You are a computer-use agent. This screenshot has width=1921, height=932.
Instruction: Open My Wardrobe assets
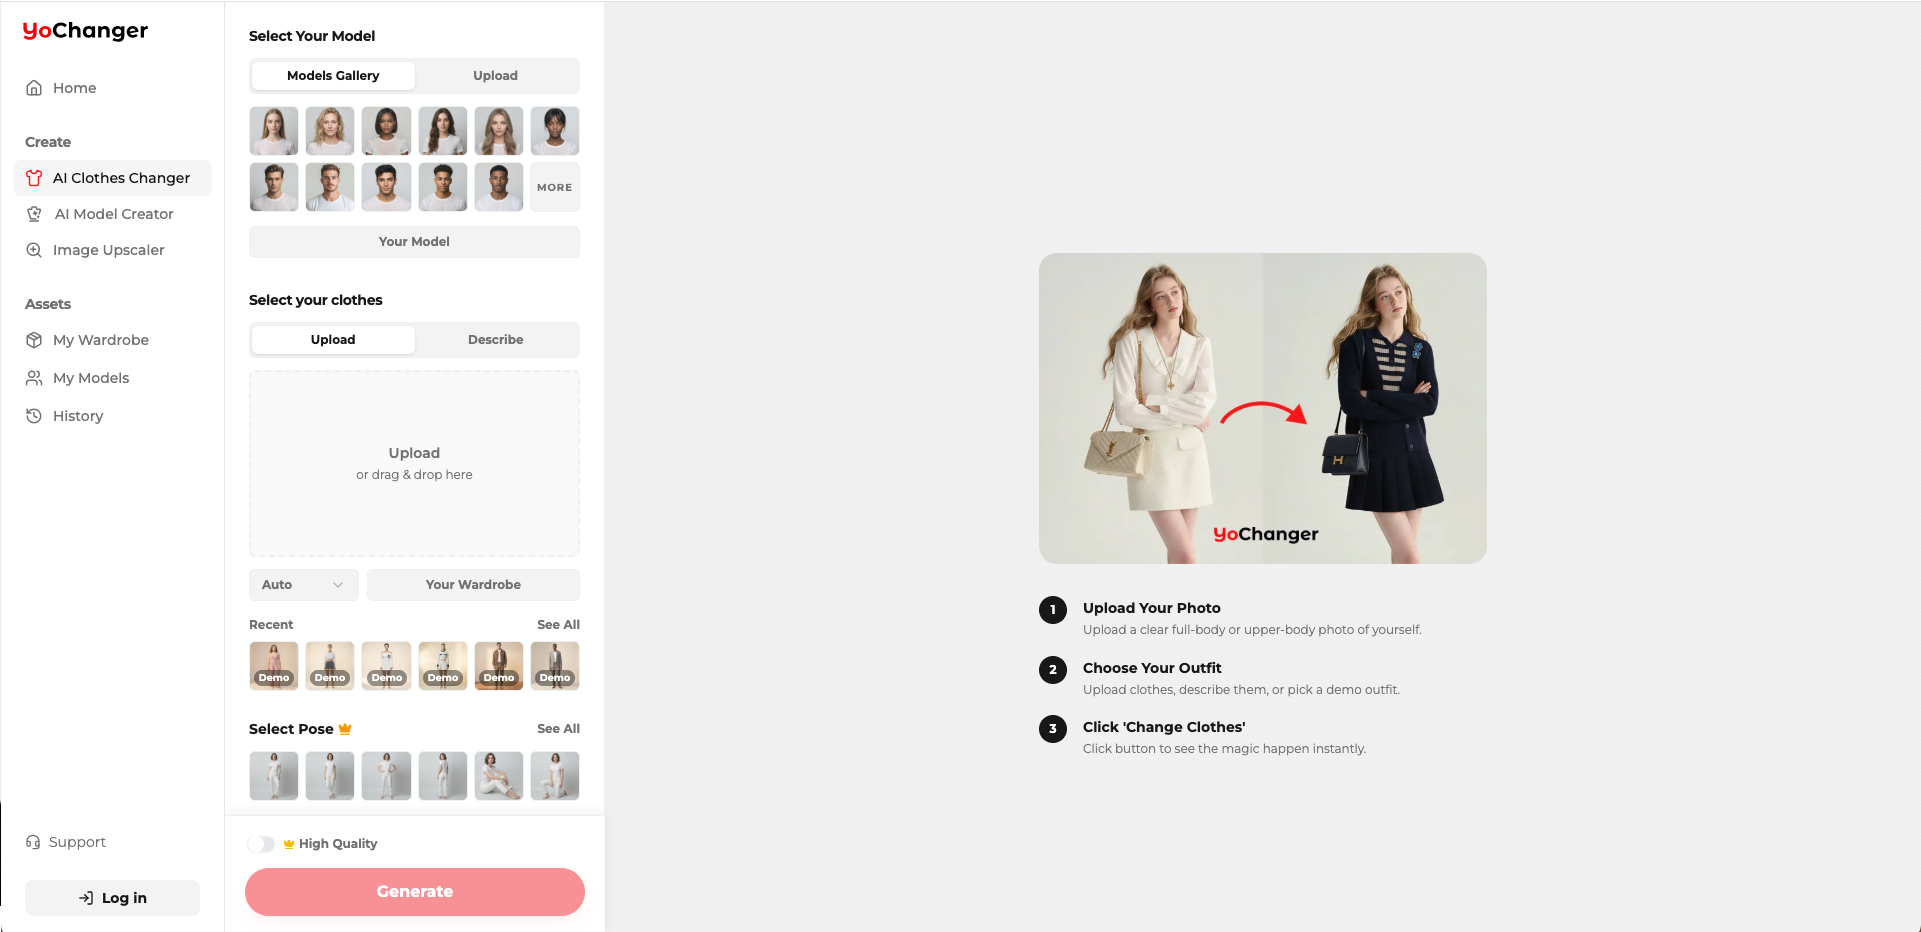[100, 340]
